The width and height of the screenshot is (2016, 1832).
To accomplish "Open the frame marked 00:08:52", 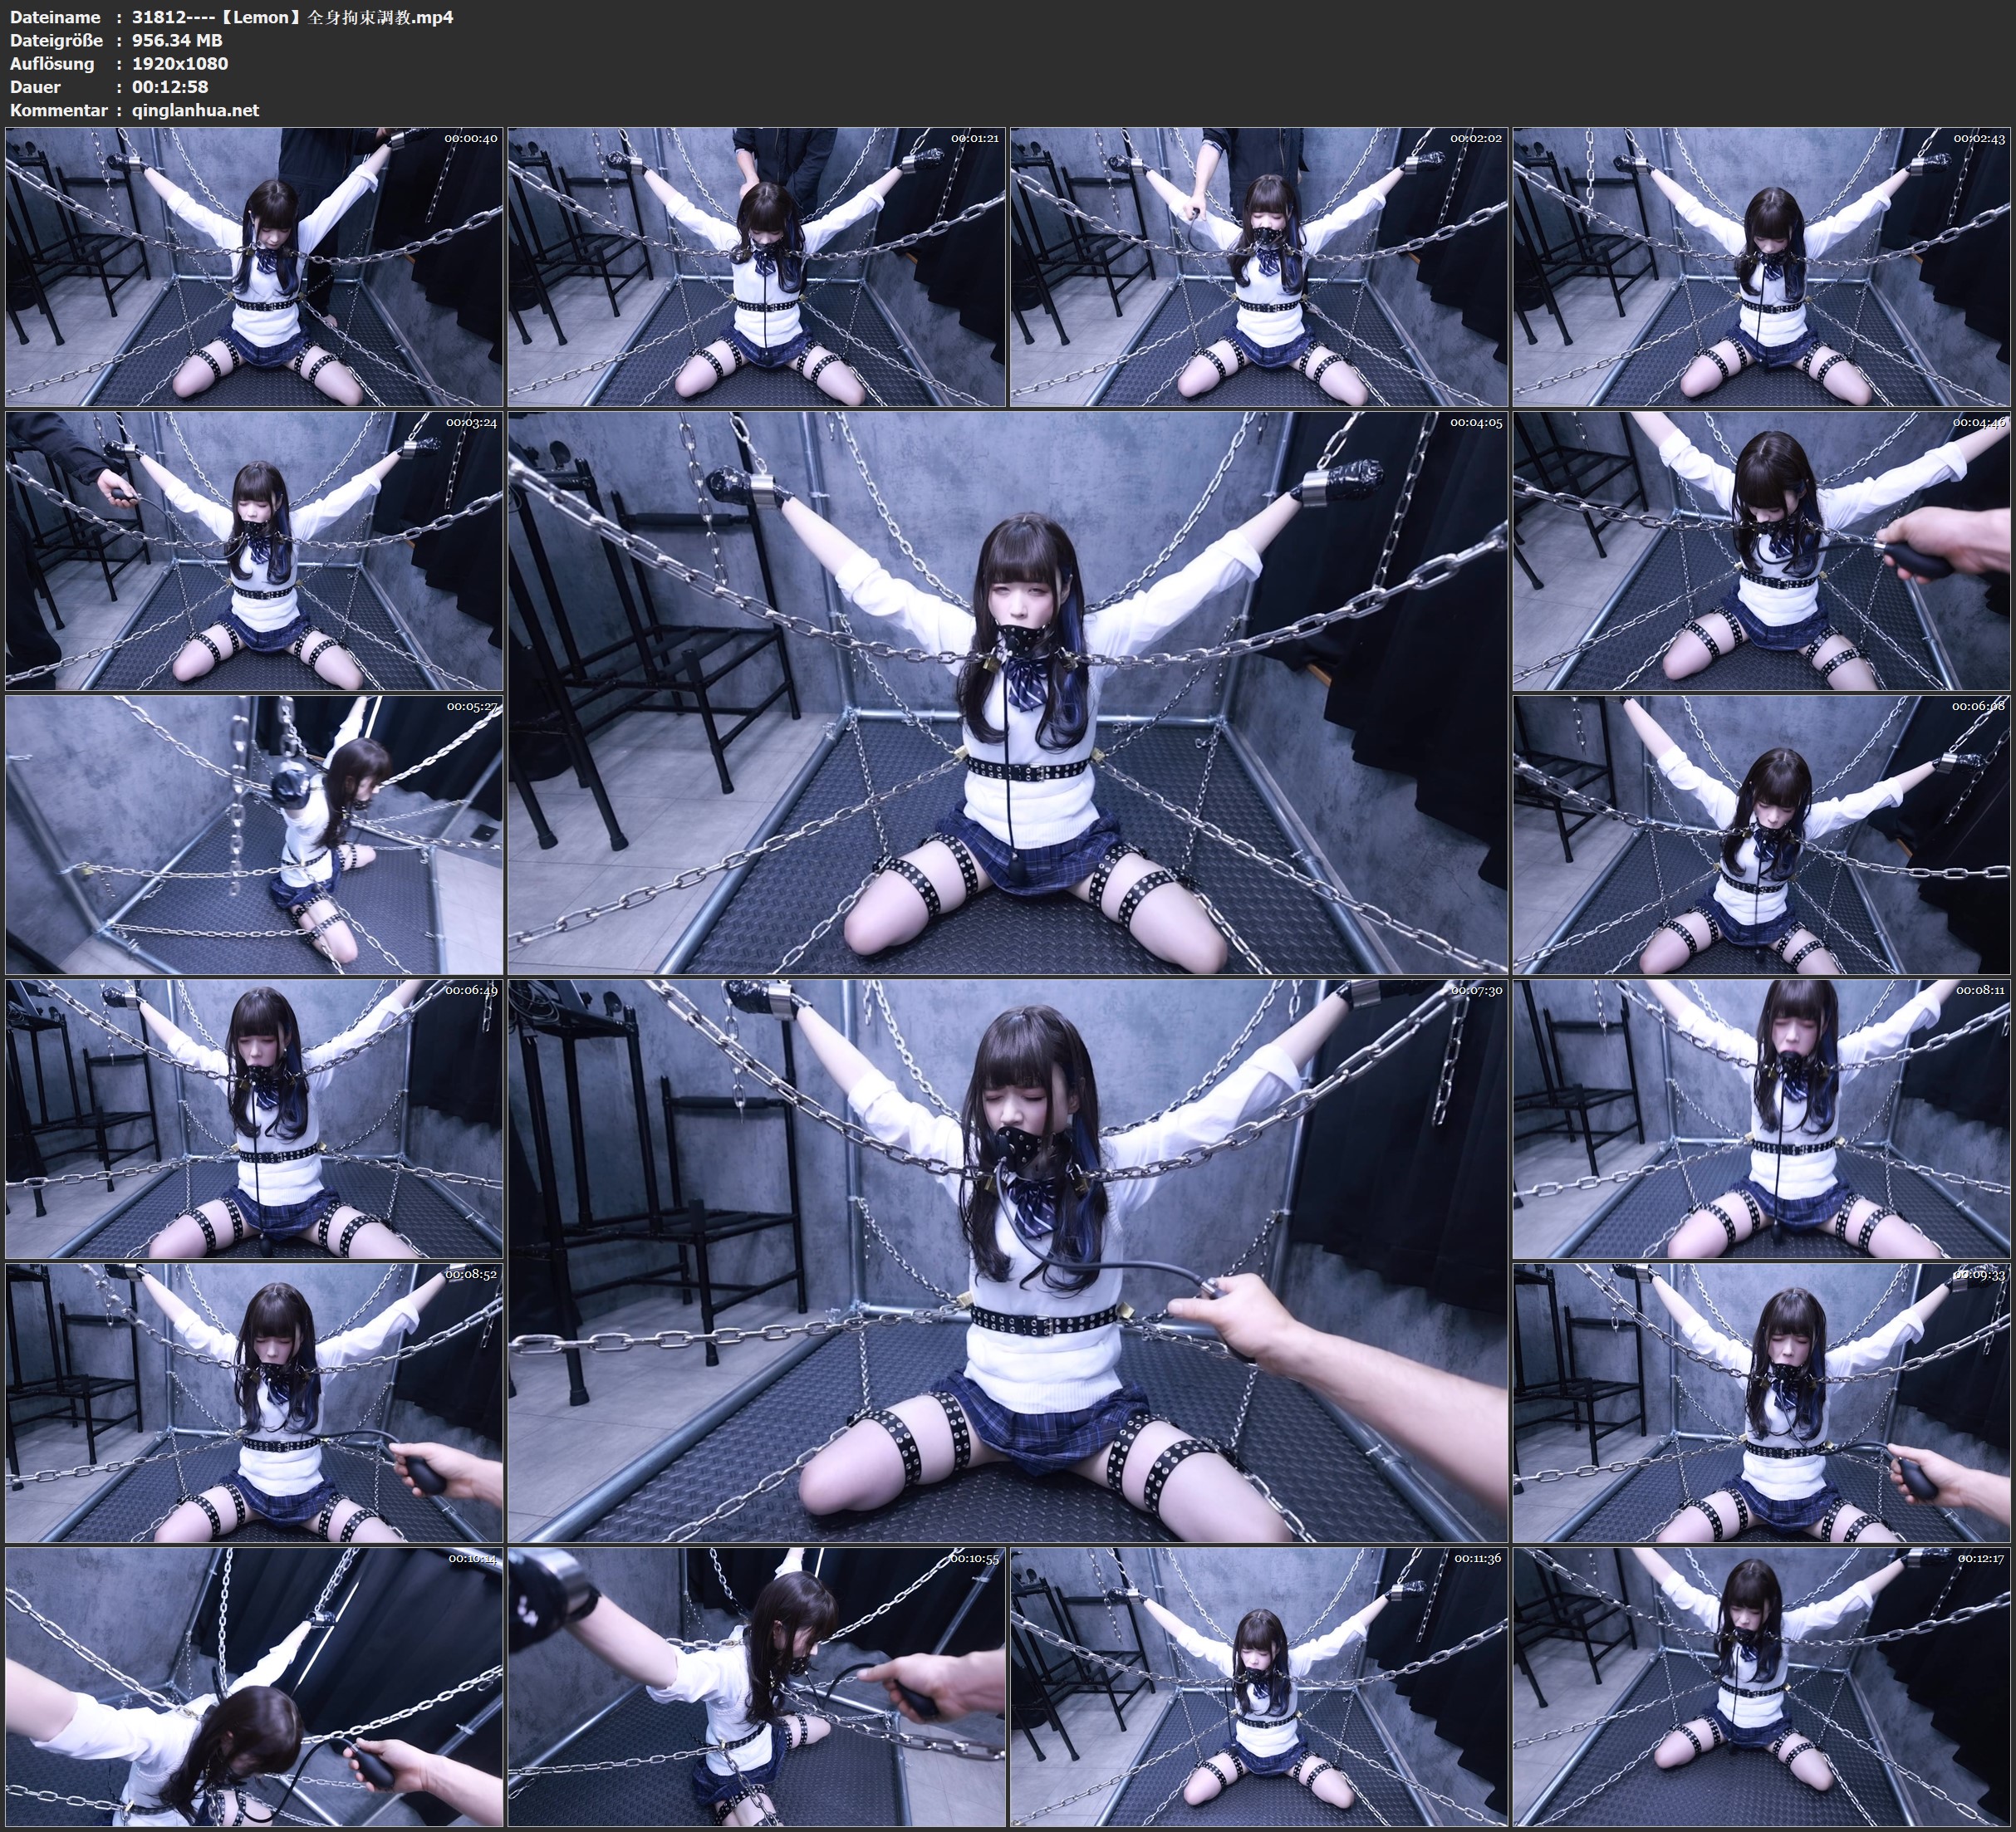I will 254,1402.
